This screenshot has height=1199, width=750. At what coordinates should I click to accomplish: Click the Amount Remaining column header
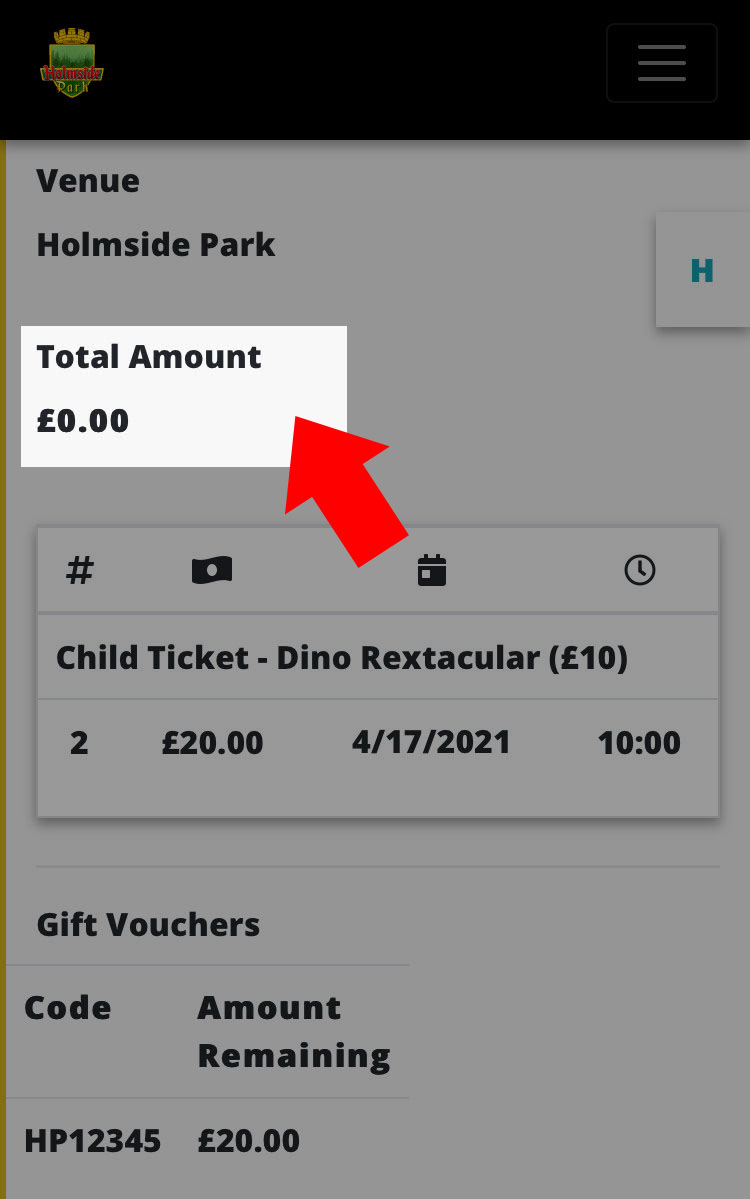[294, 1032]
